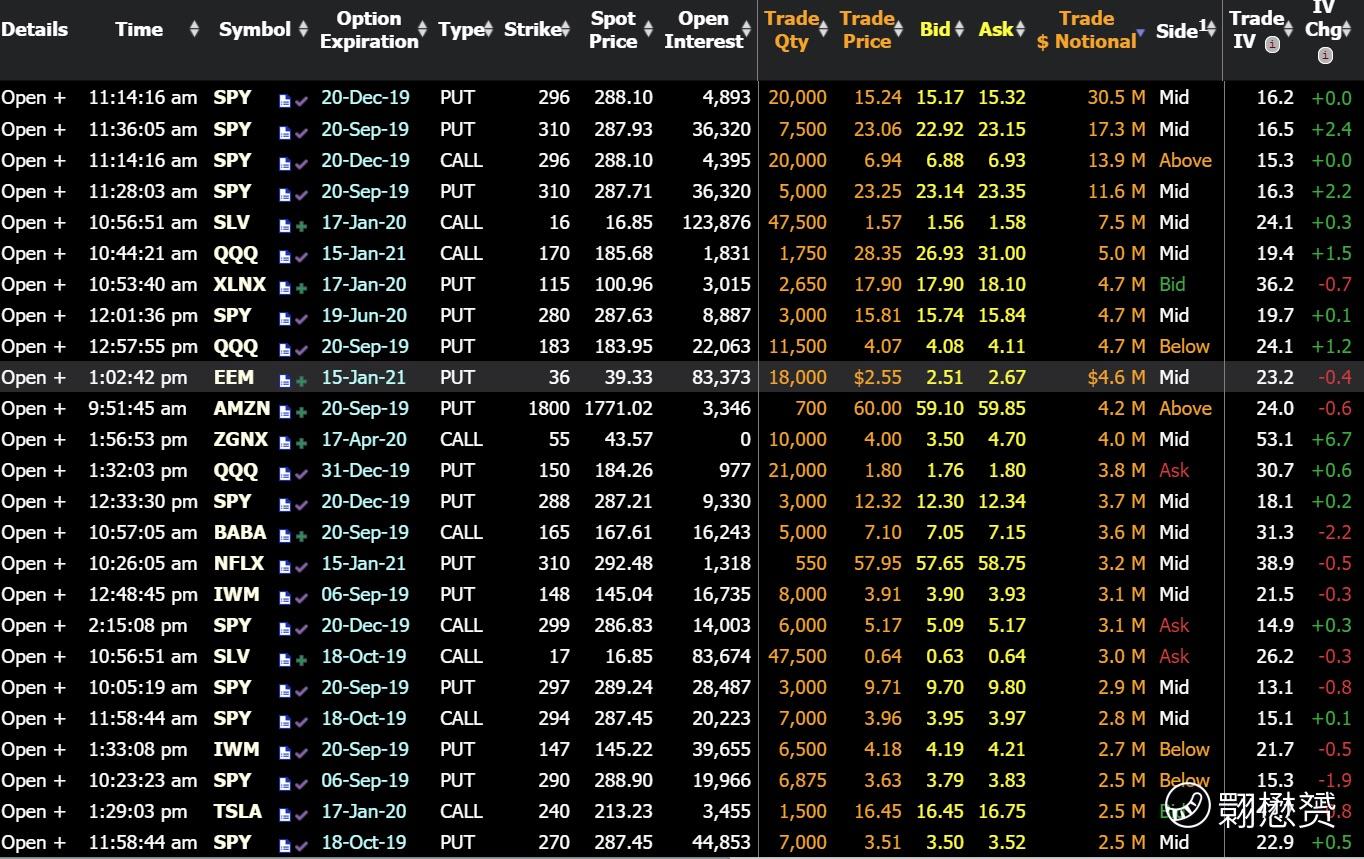The image size is (1364, 859).
Task: Click the sort arrows next to Time
Action: 194,29
